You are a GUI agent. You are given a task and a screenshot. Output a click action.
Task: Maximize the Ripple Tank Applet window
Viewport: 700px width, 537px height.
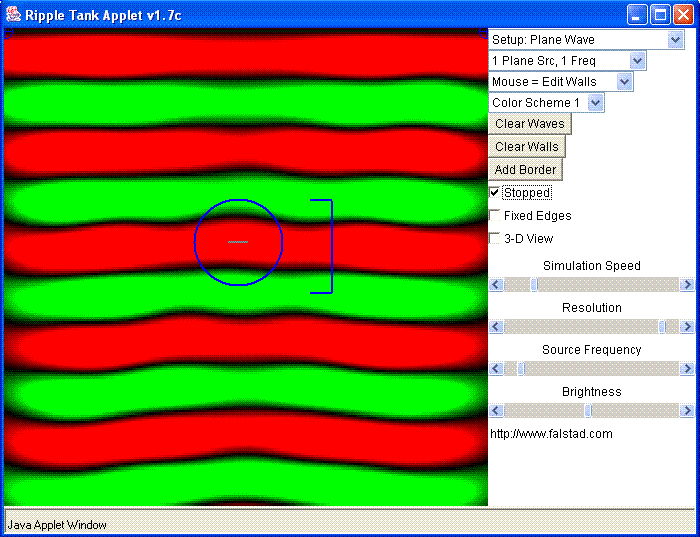tap(660, 15)
